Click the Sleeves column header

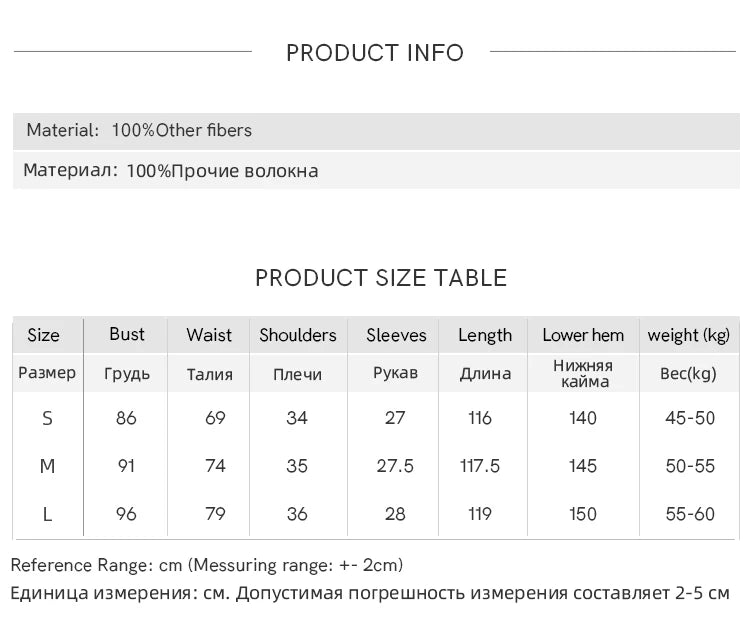click(x=396, y=335)
